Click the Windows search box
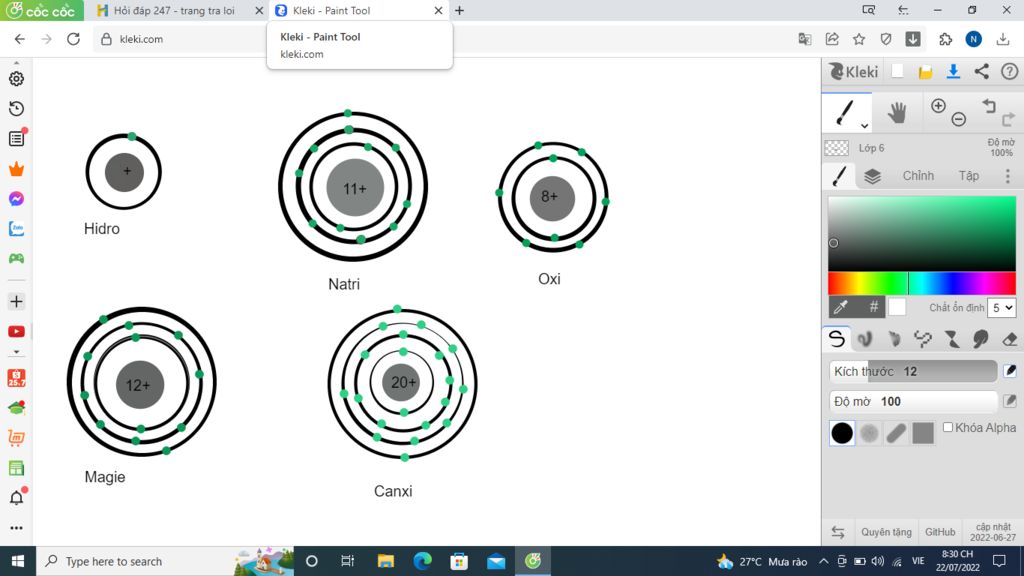Image resolution: width=1024 pixels, height=576 pixels. click(x=165, y=561)
